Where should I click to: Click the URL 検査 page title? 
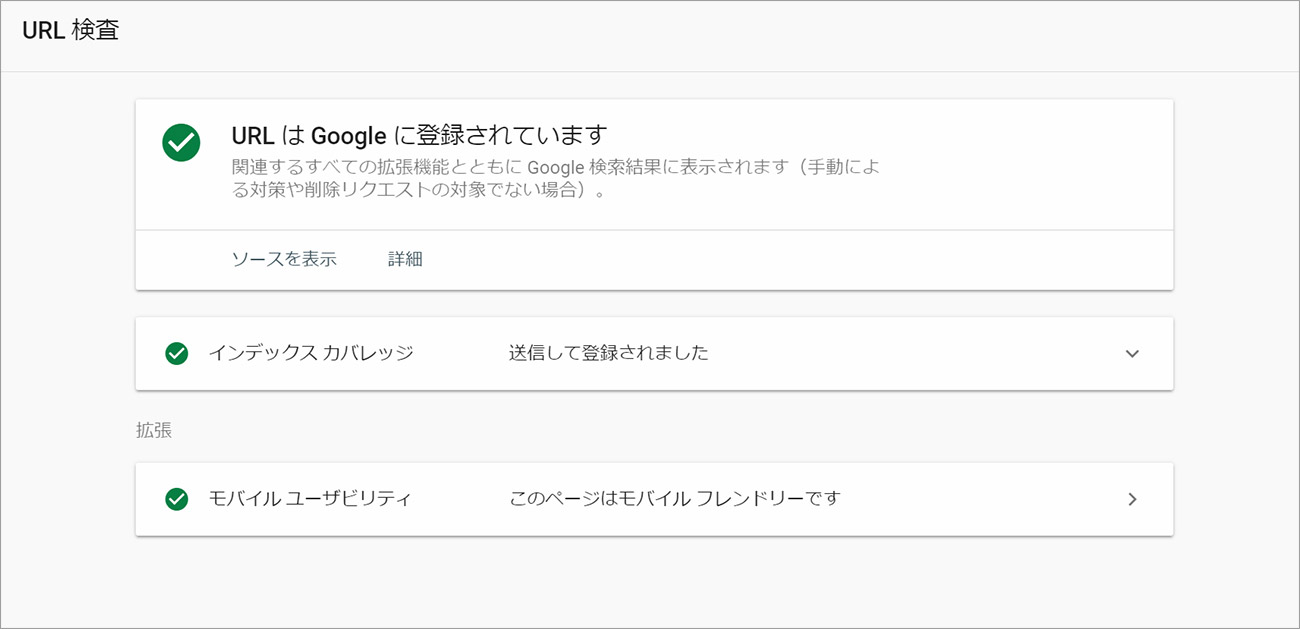click(x=70, y=31)
